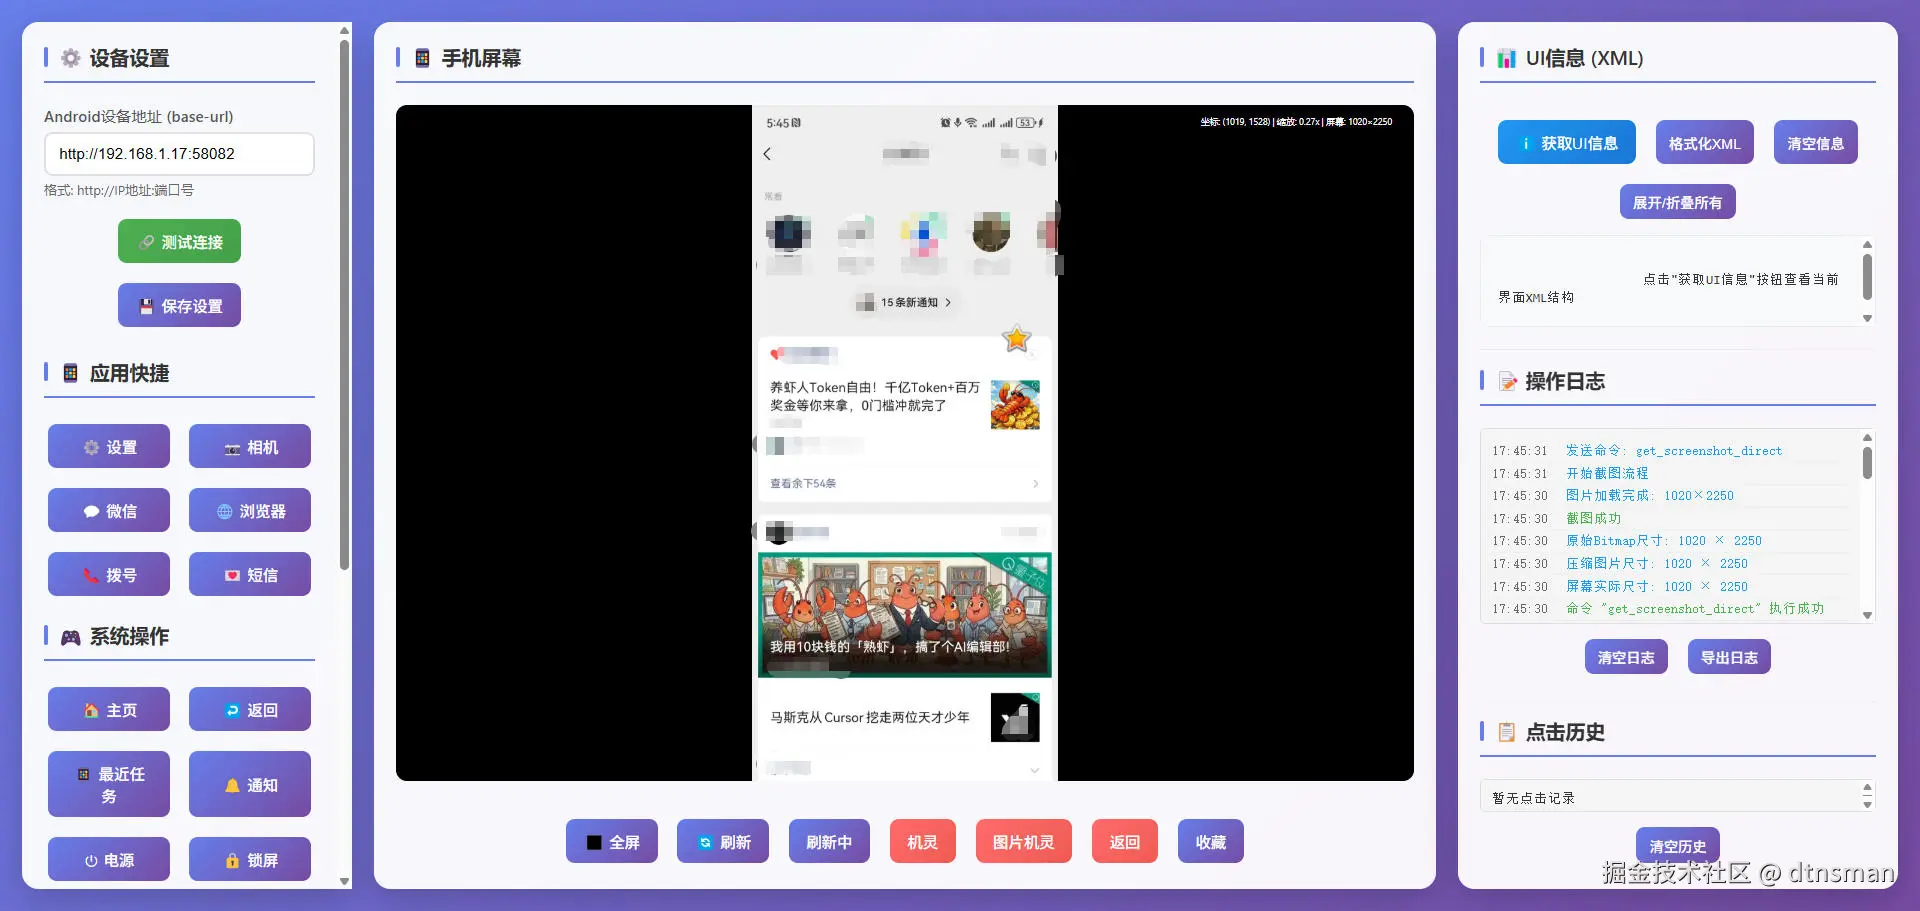The height and width of the screenshot is (911, 1920).
Task: Activate the 锁屏 lock screen control
Action: click(x=249, y=858)
